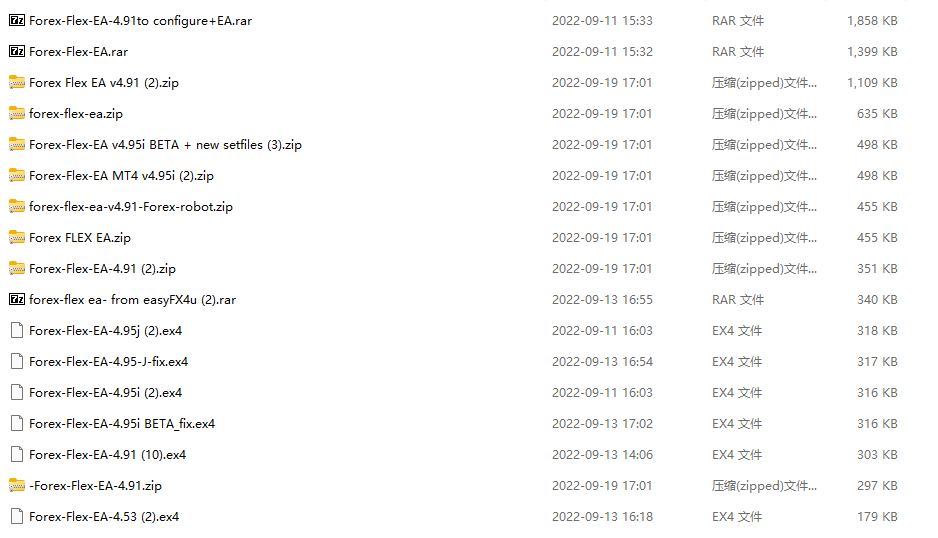This screenshot has height=538, width=938.
Task: Select Forex-Flex-EA-4.91 (10).ex4 file name
Action: (x=107, y=455)
